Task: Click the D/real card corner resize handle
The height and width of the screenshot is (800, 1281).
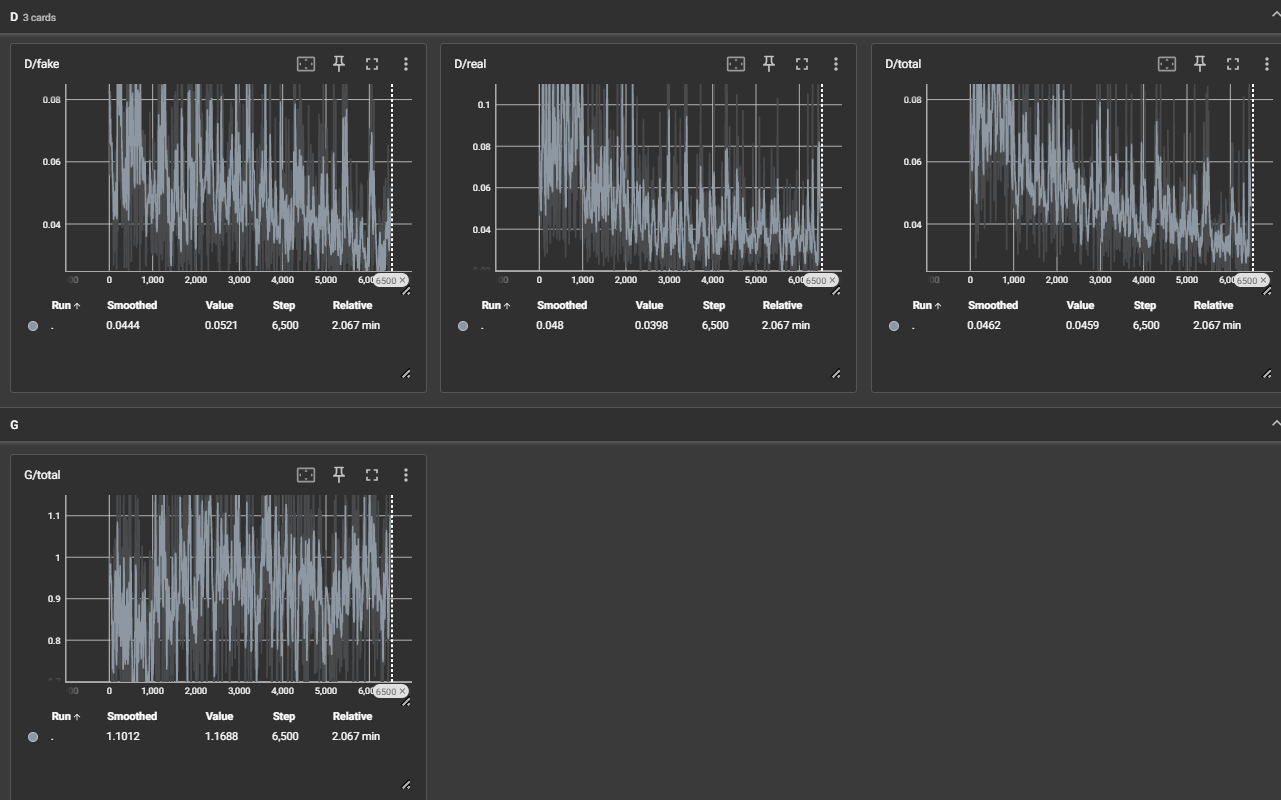Action: click(836, 374)
